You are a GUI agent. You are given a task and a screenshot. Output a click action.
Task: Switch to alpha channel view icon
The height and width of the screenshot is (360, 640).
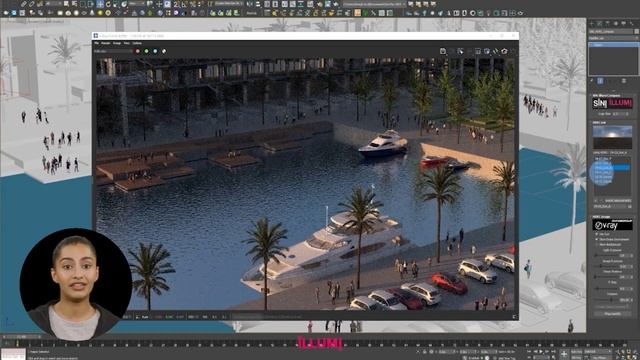[x=164, y=51]
